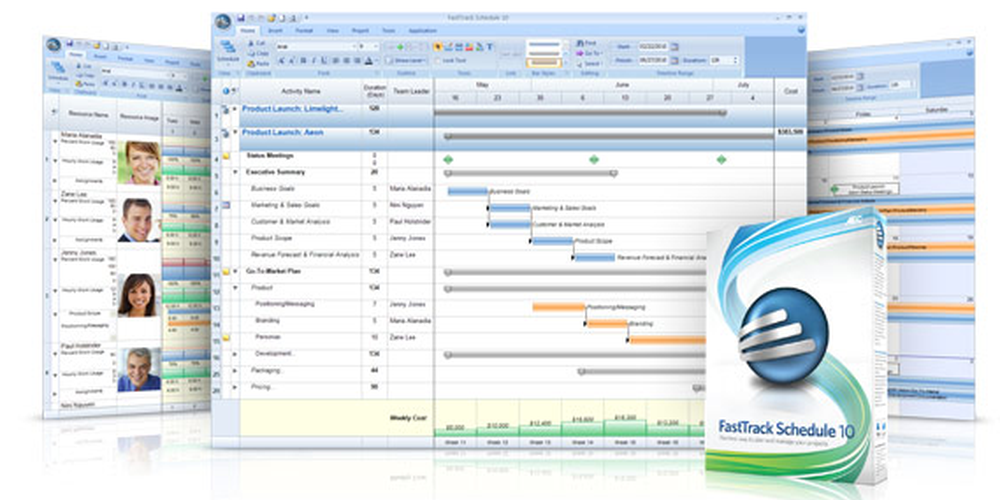Screen dimensions: 1000x500
Task: Toggle Italic formatting in Font group
Action: [314, 61]
